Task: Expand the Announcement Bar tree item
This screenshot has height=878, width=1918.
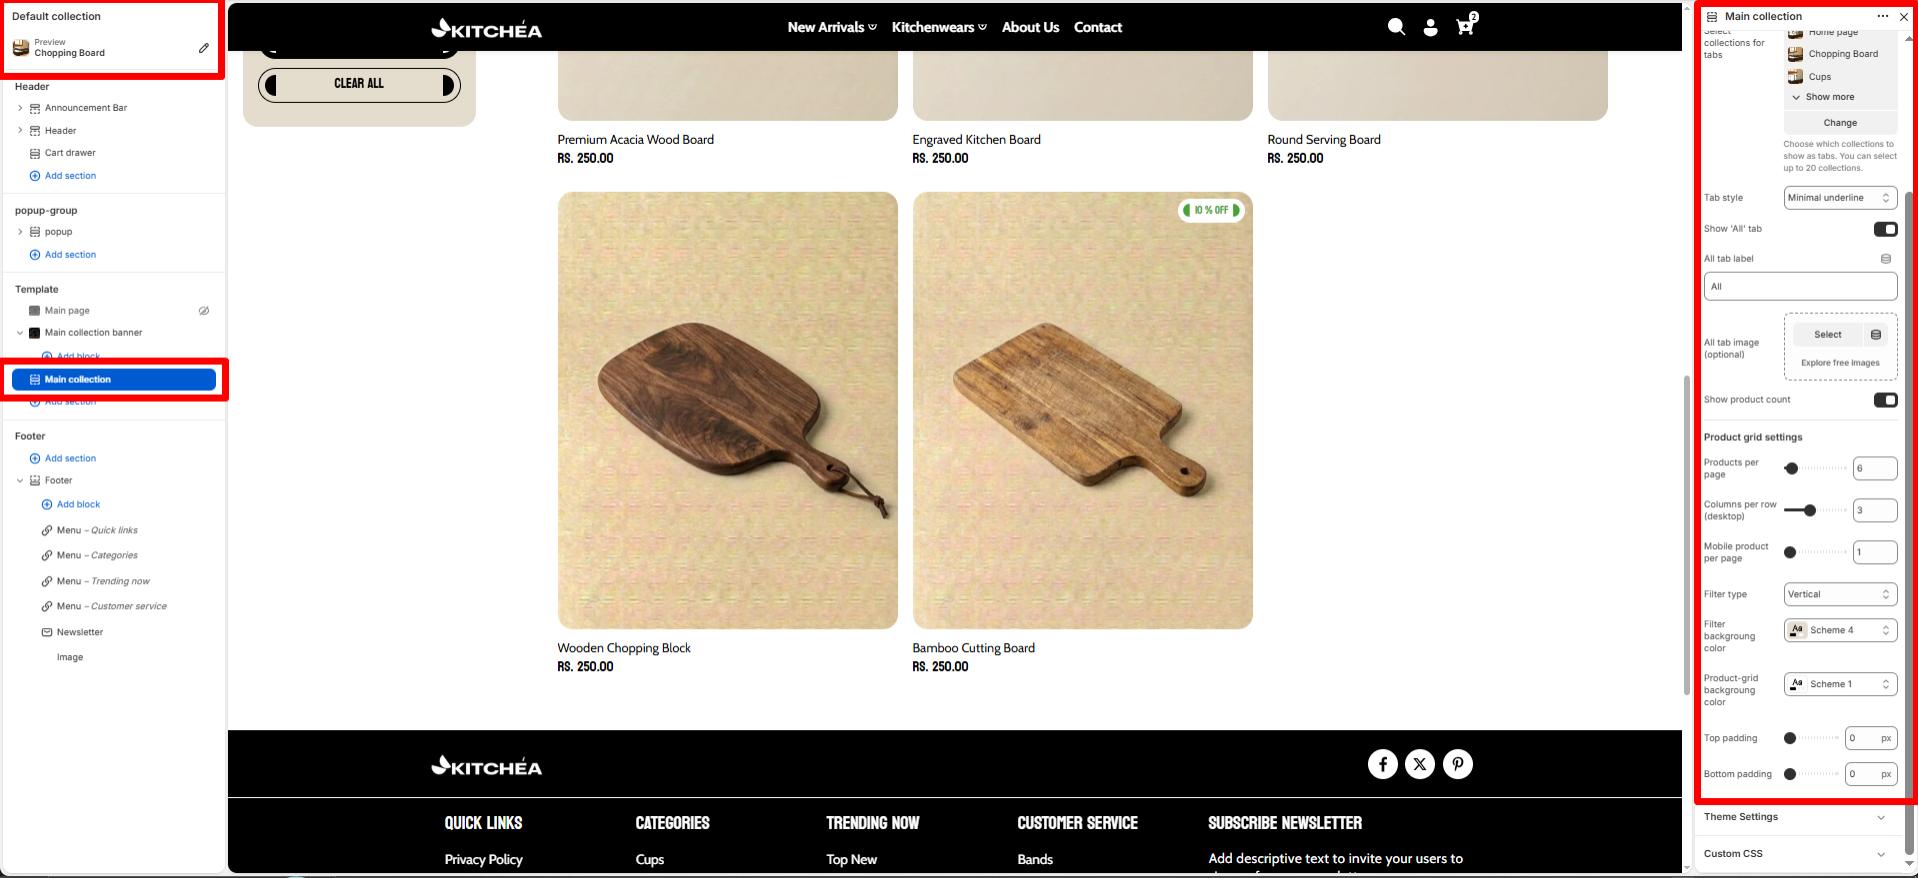Action: [x=19, y=107]
